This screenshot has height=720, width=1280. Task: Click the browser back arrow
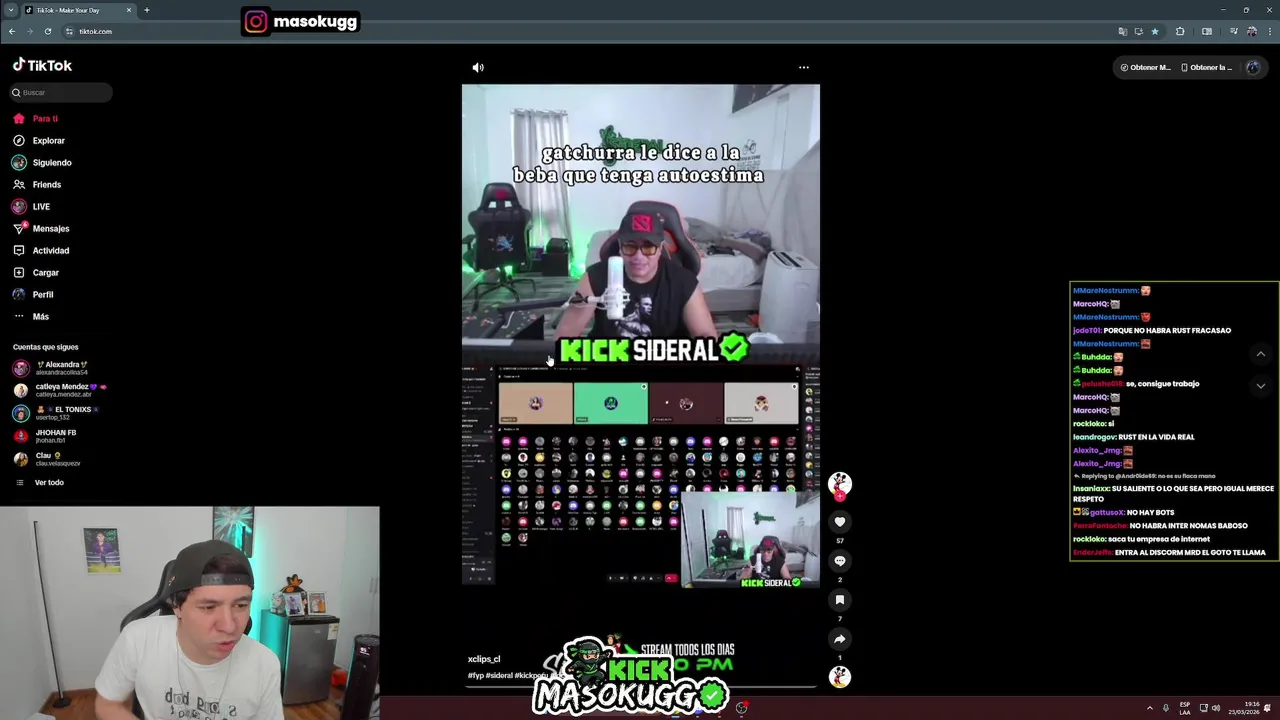point(12,31)
